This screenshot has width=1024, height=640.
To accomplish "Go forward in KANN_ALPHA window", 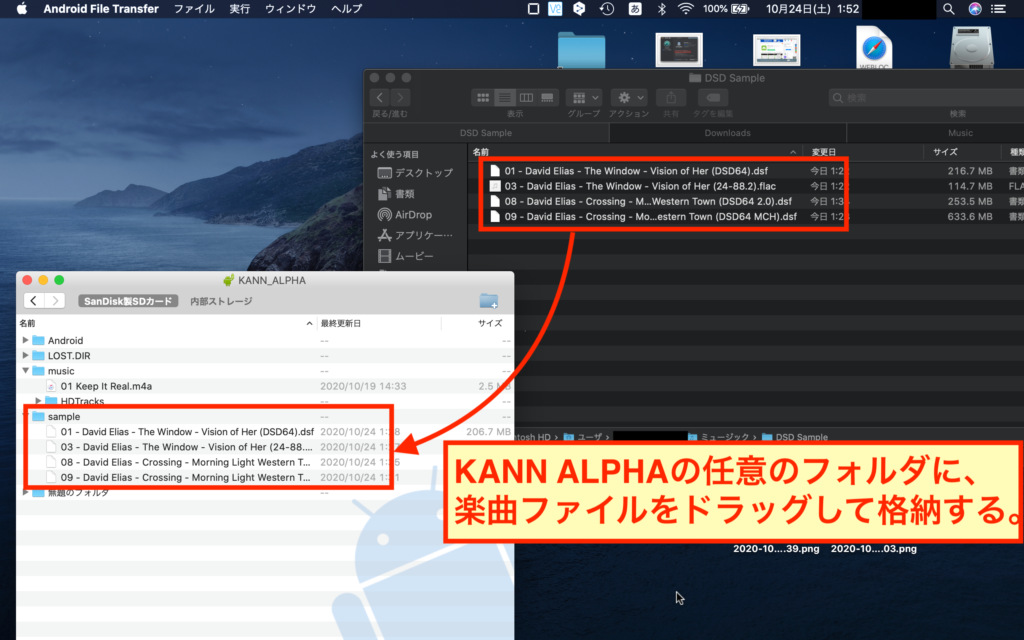I will tap(55, 300).
